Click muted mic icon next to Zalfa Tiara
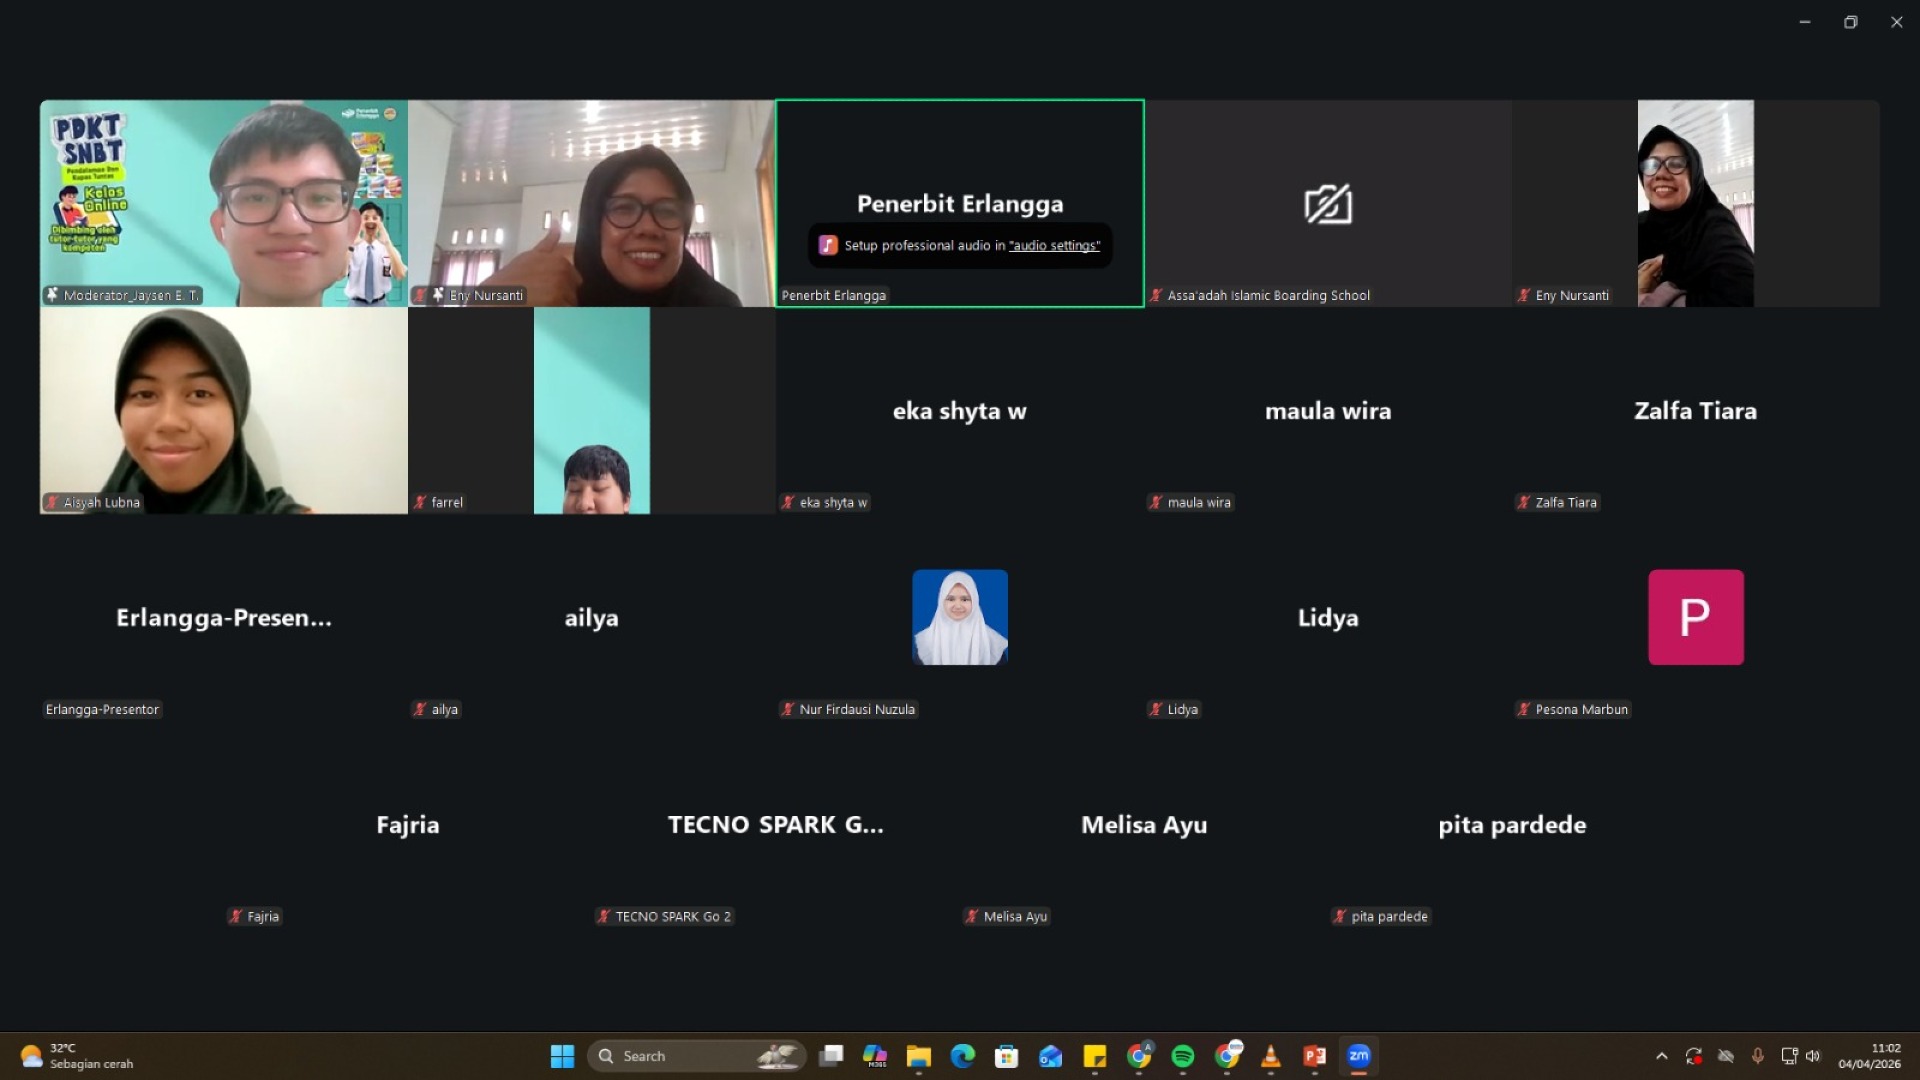This screenshot has width=1920, height=1080. [1523, 503]
